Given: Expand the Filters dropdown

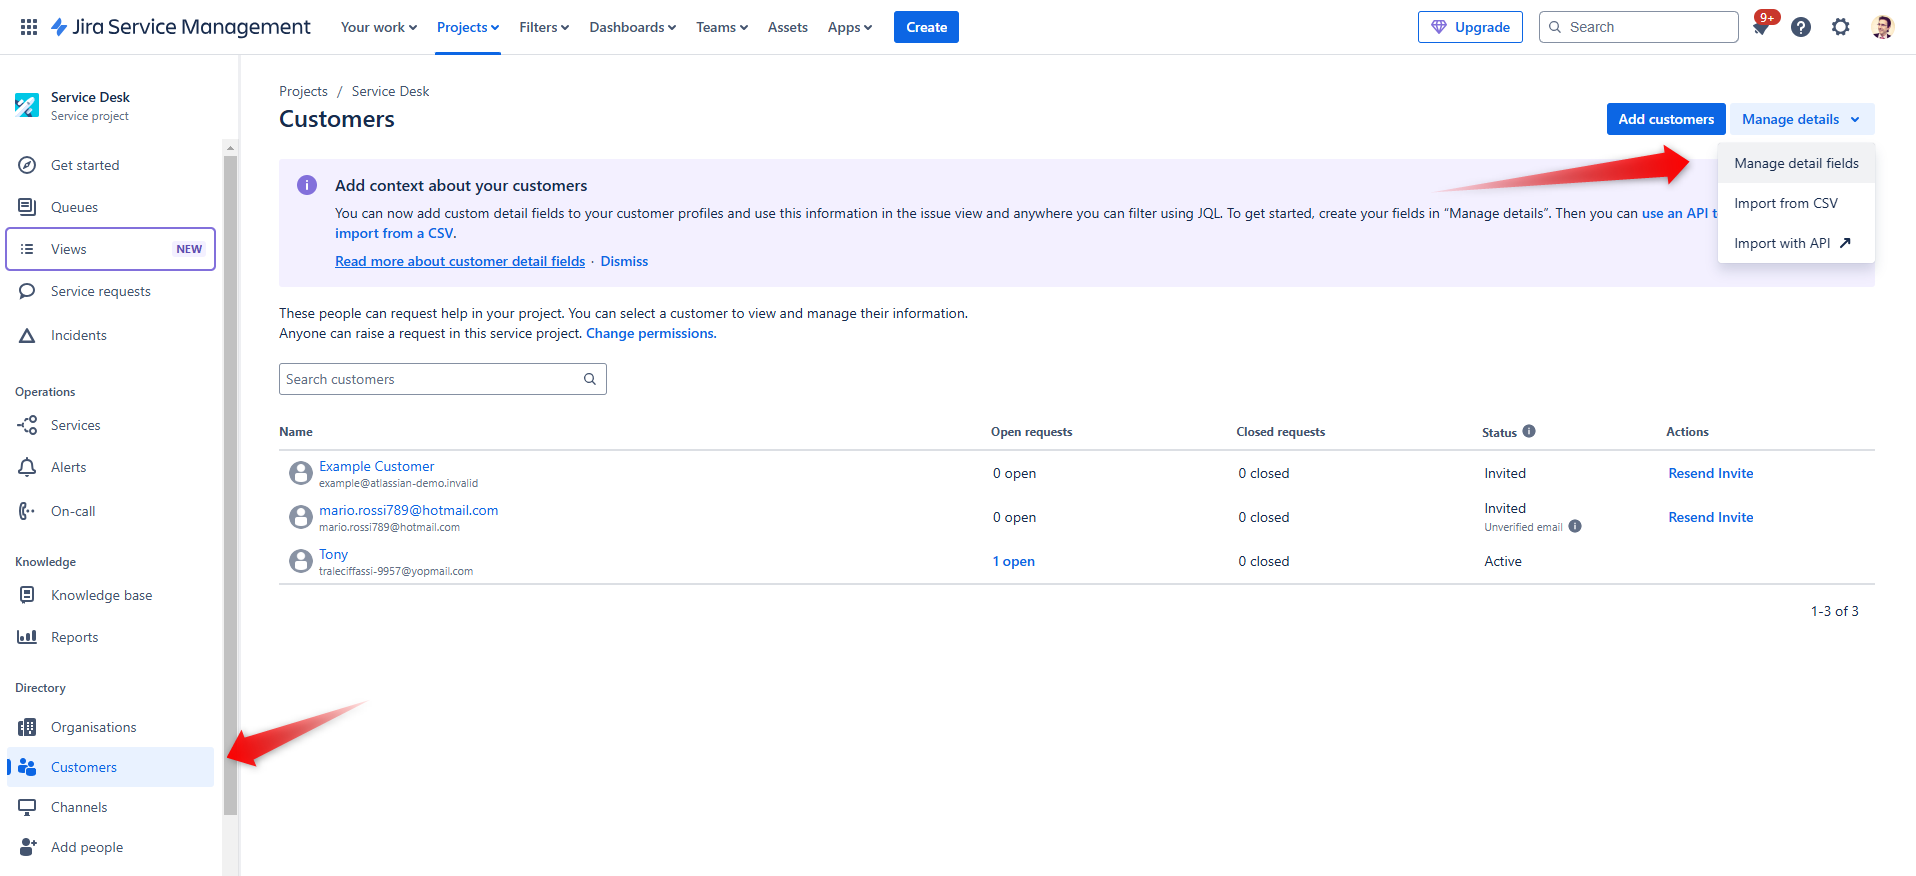Looking at the screenshot, I should click(x=544, y=27).
